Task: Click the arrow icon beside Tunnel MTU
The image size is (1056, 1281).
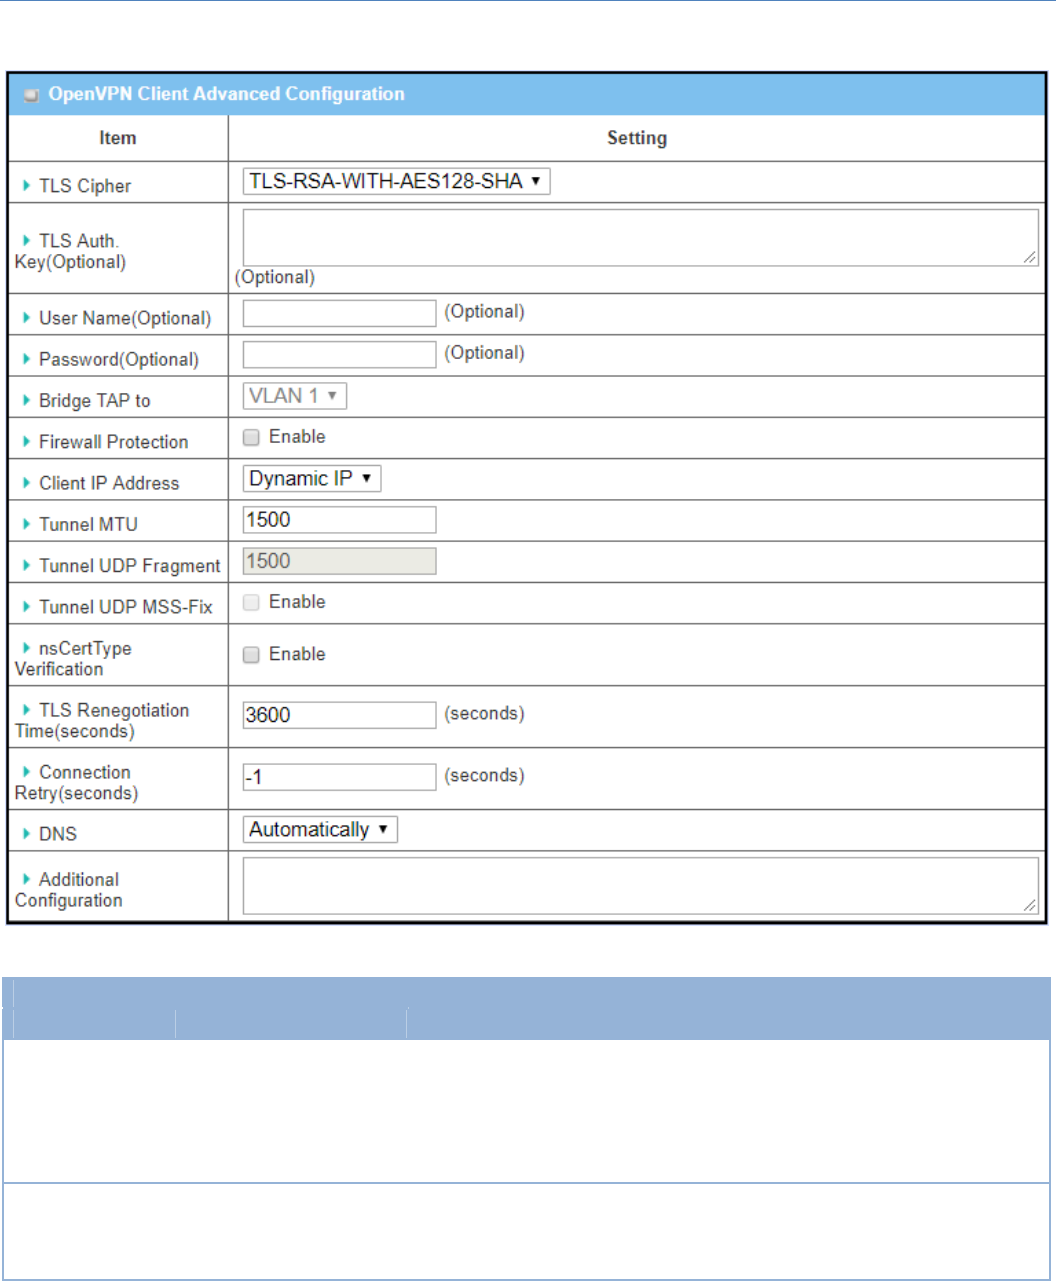Action: (x=26, y=524)
